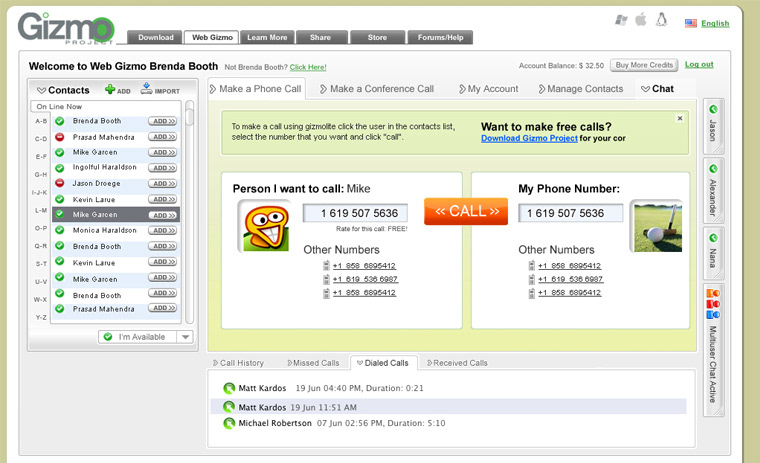Click the orange CALL button
This screenshot has height=463, width=760.
tap(466, 211)
